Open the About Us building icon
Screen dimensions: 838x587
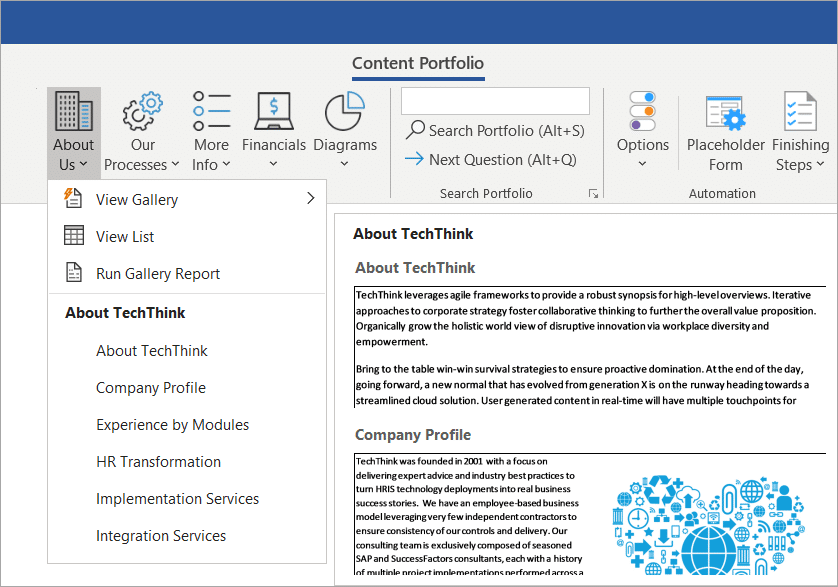tap(74, 111)
